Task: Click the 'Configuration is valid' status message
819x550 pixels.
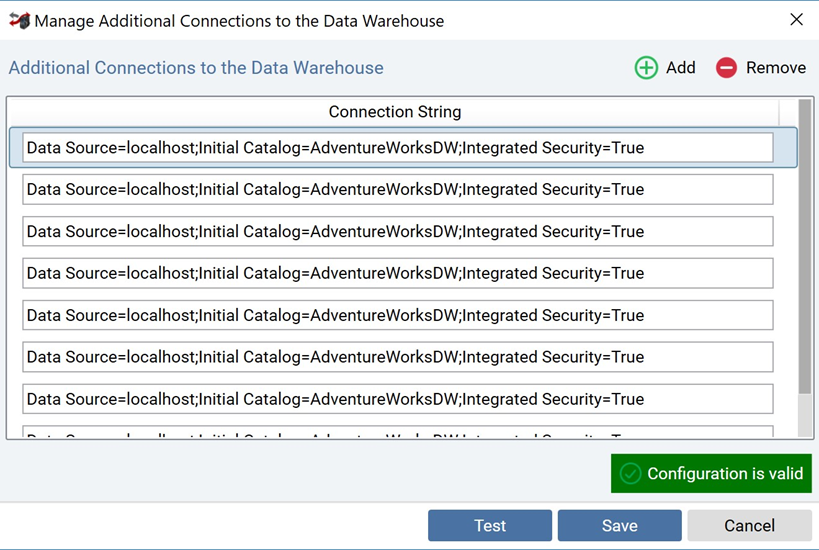Action: tap(724, 474)
